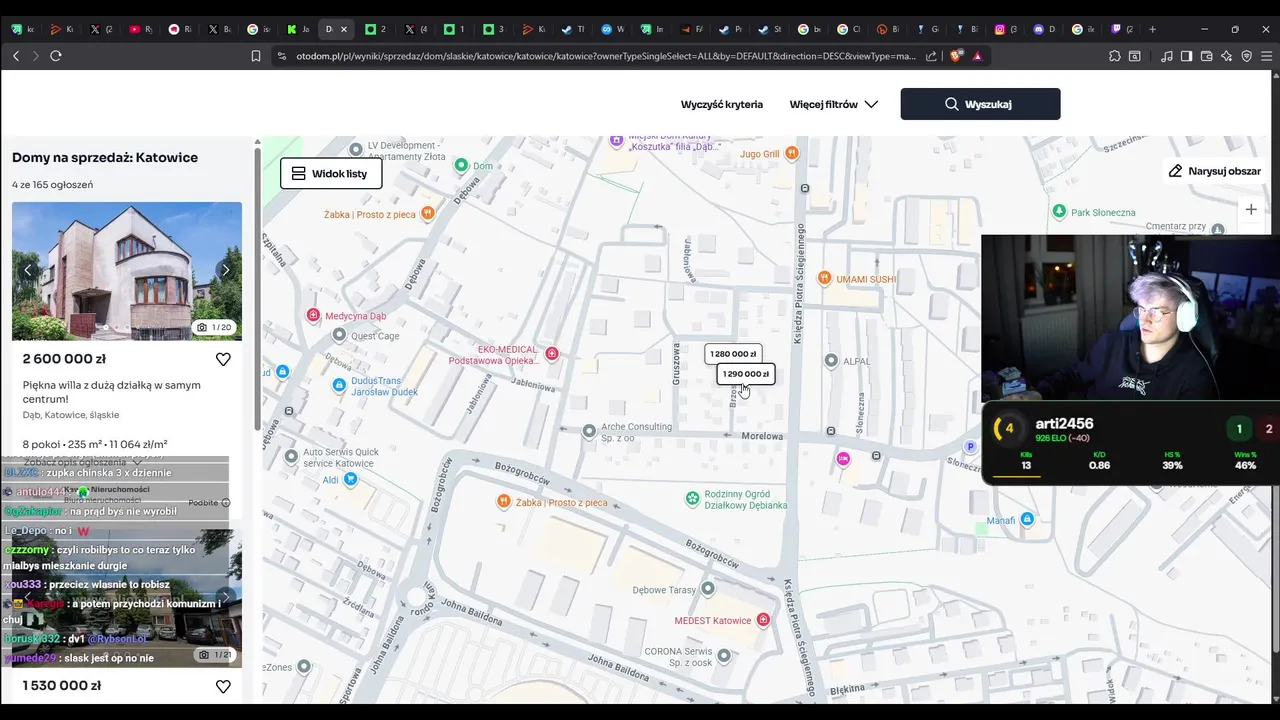Go back with the browser back arrow
Image resolution: width=1280 pixels, height=720 pixels.
click(16, 56)
